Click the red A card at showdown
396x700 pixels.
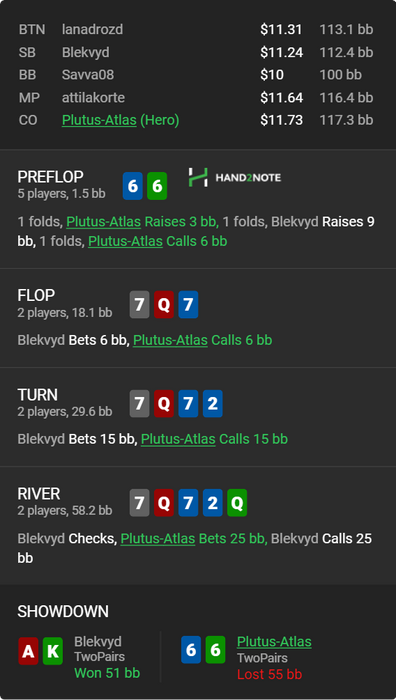[x=28, y=651]
